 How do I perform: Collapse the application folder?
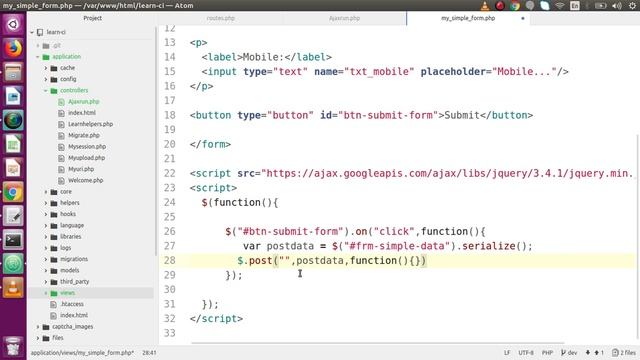tap(38, 57)
